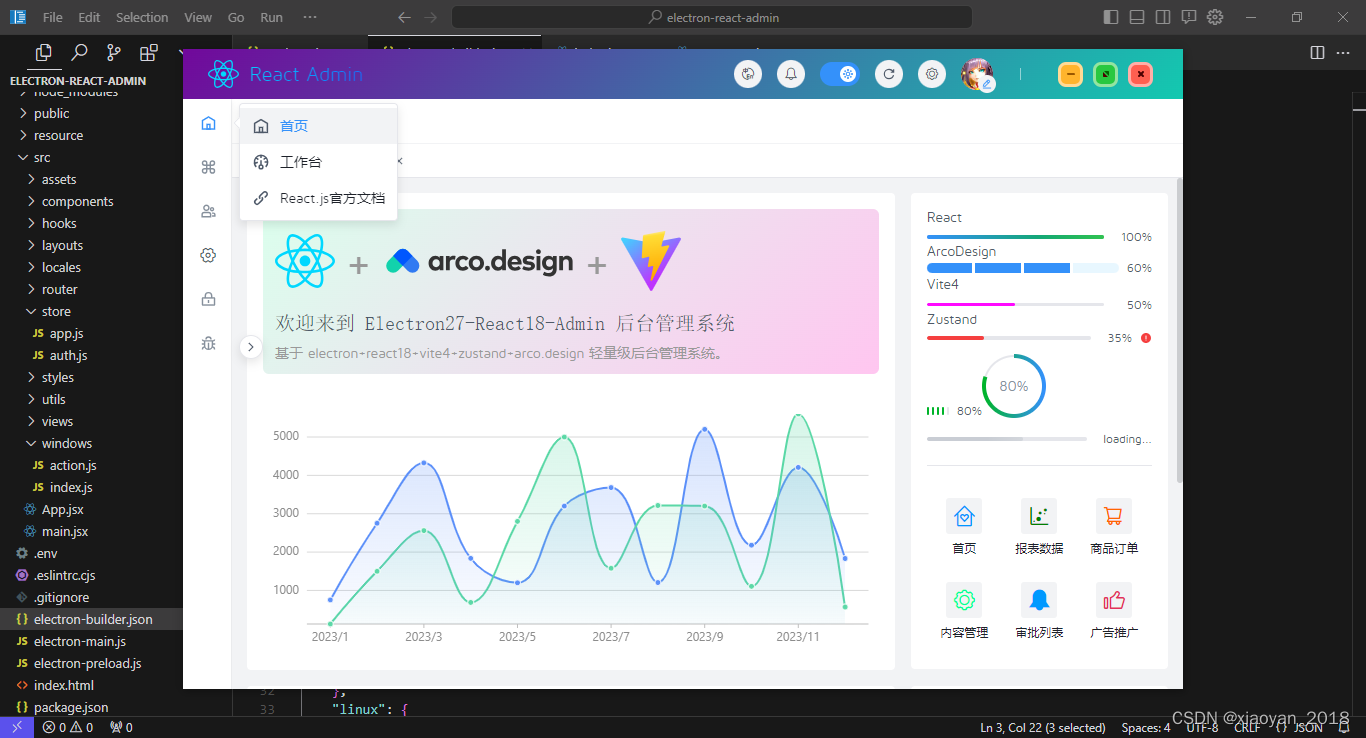Click the 广告推广 thumbs-up shortcut icon
Viewport: 1366px width, 738px height.
1114,600
